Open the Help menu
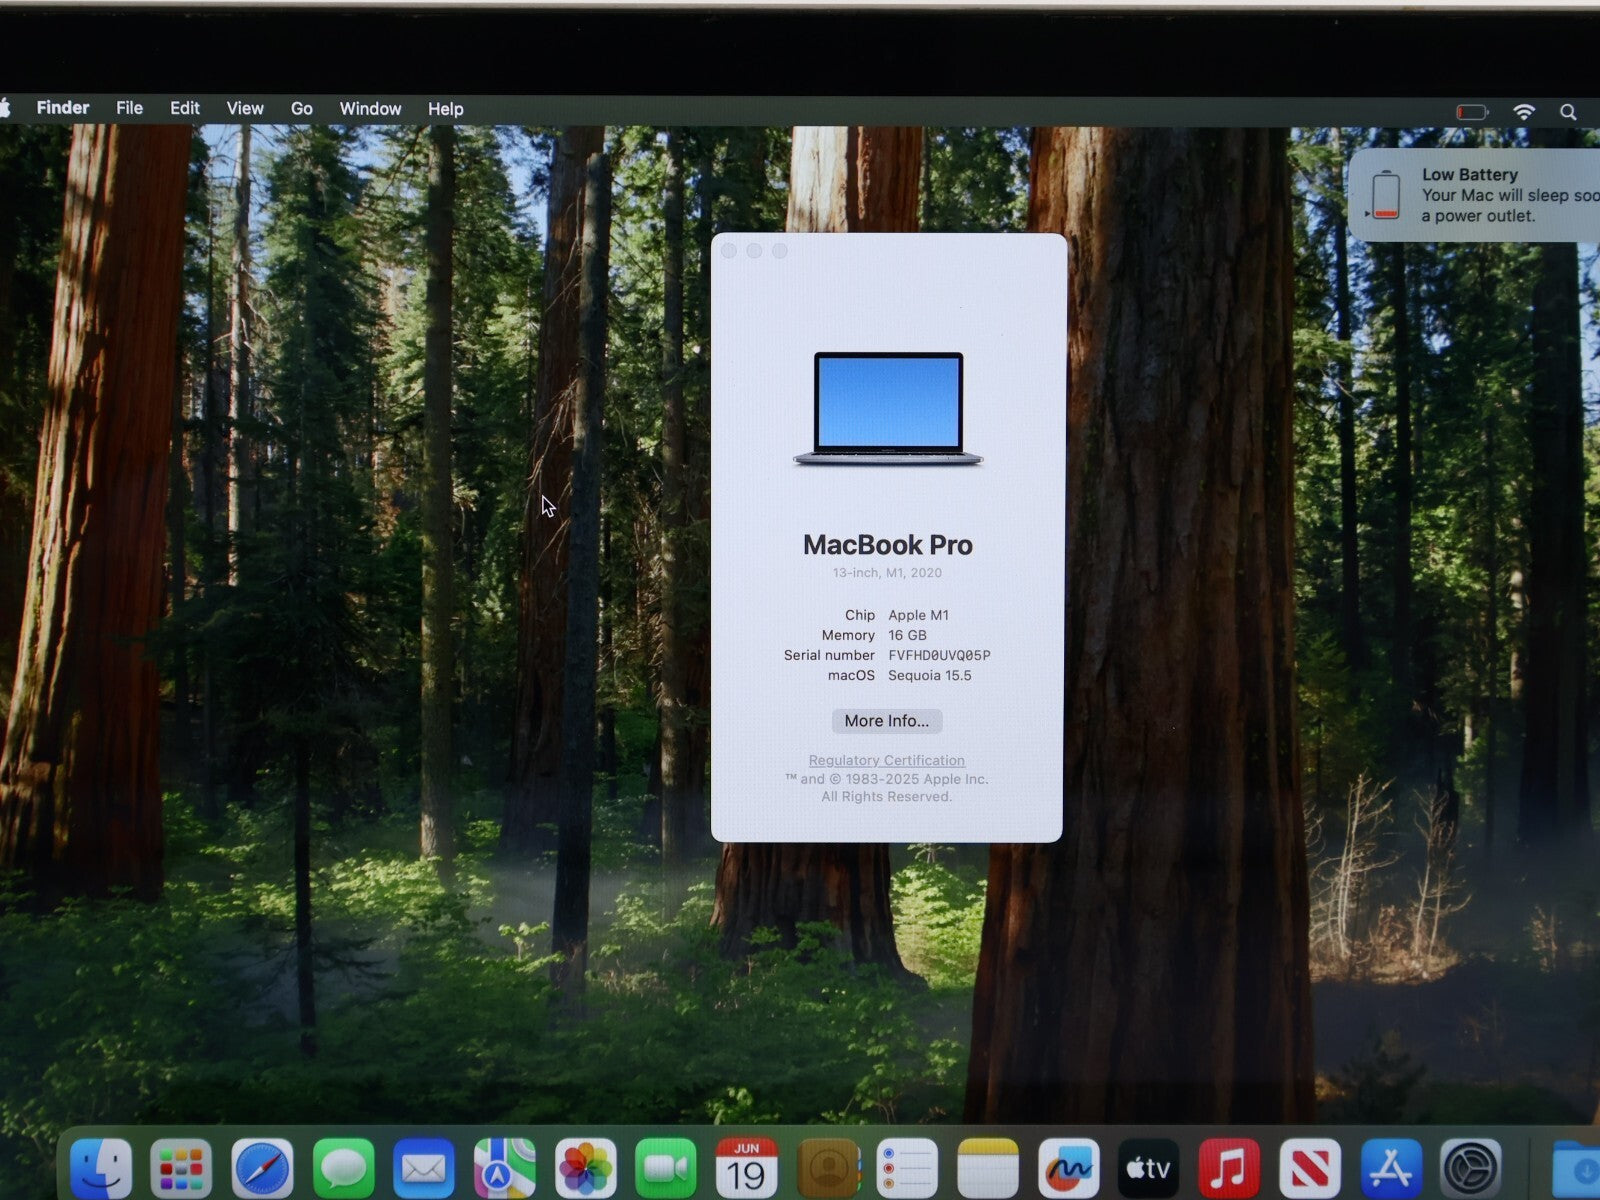Viewport: 1600px width, 1200px height. (x=446, y=109)
